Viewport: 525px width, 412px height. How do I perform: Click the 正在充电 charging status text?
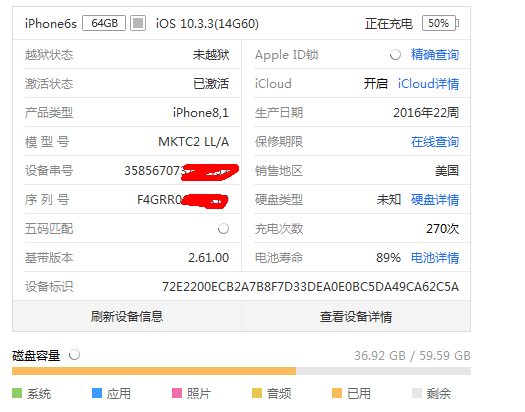(x=389, y=24)
